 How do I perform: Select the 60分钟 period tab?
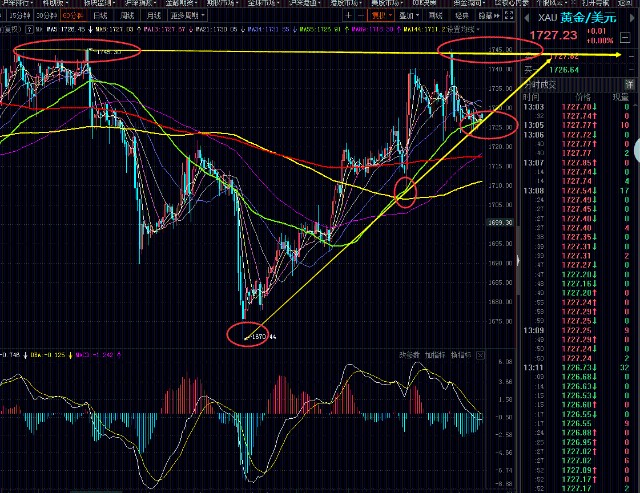pos(73,16)
